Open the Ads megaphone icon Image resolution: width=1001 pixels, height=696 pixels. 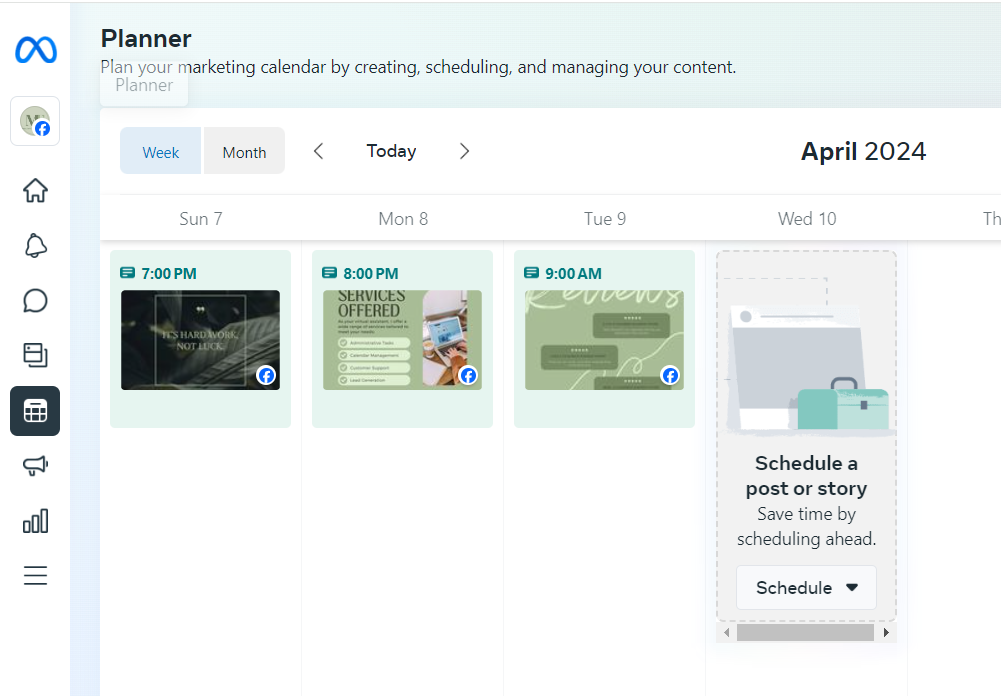35,465
